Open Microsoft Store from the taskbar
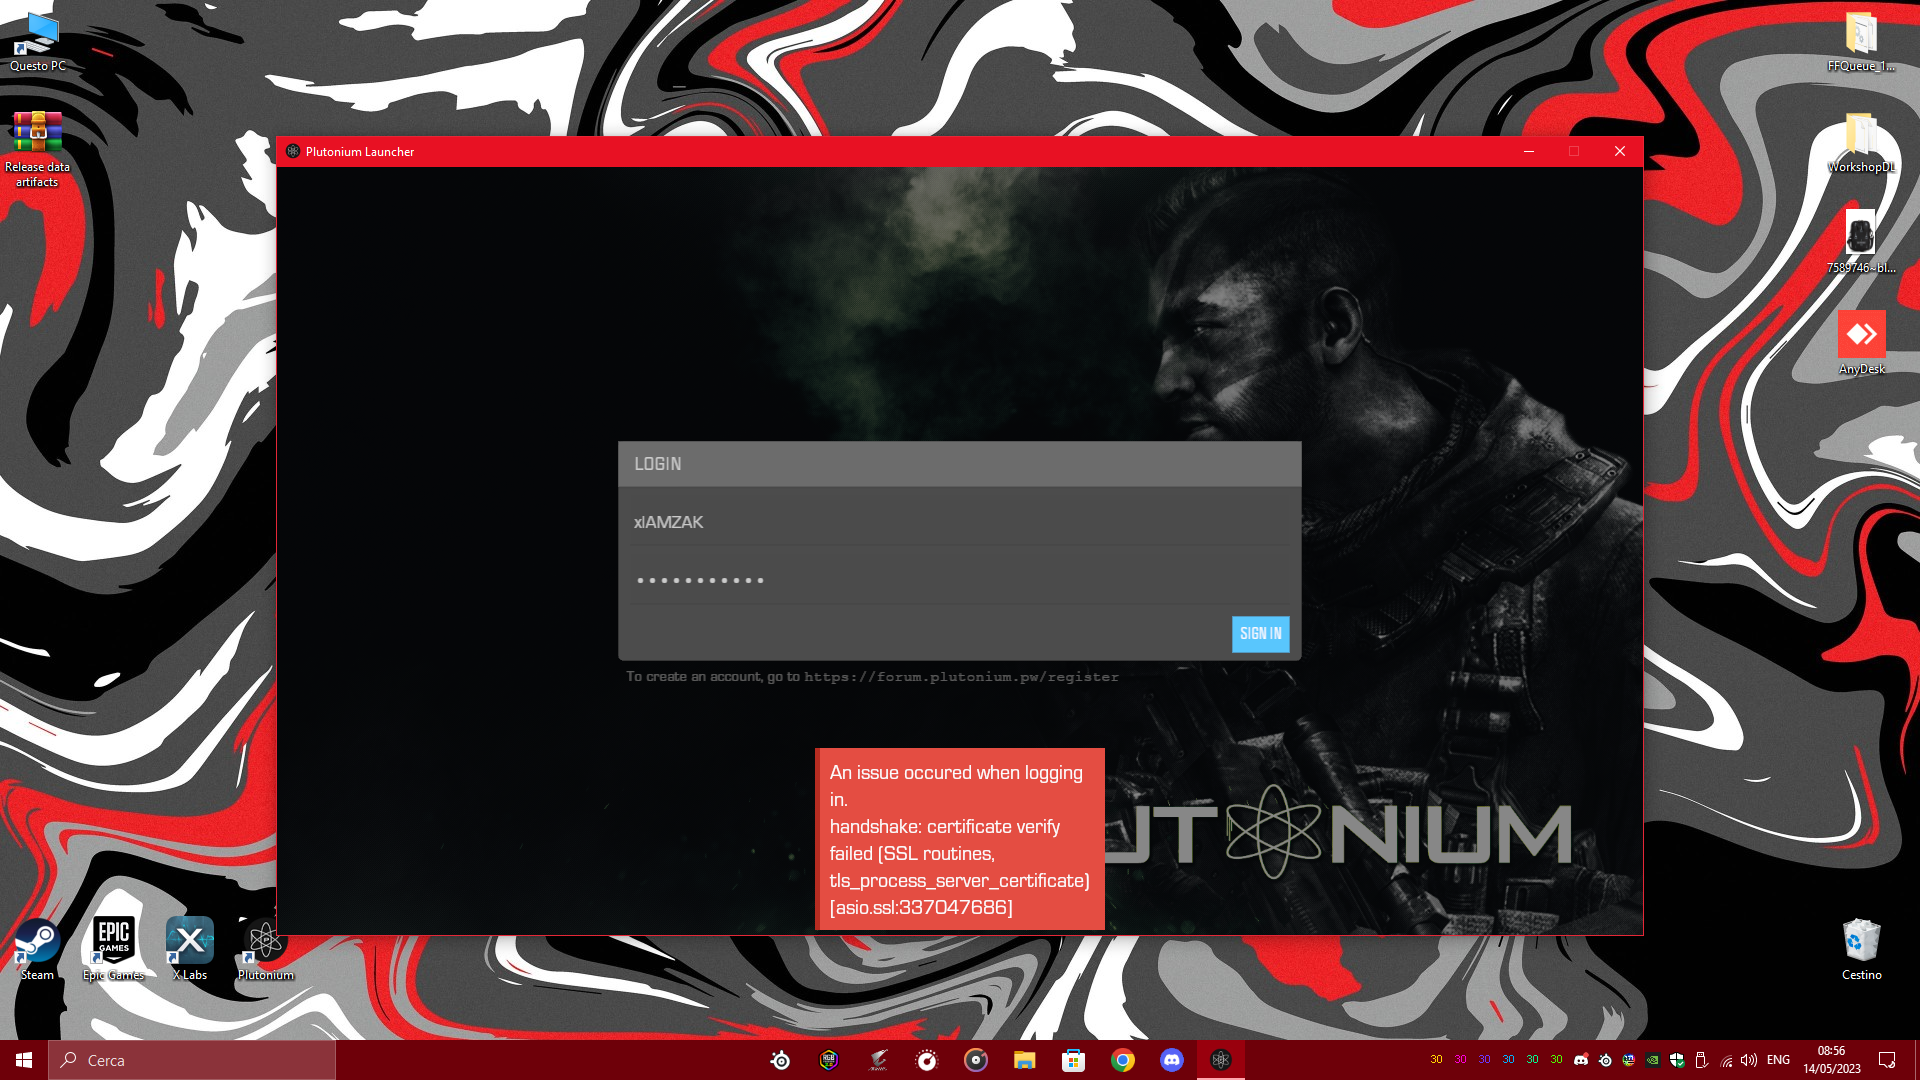Screen dimensions: 1920x1080 click(x=1074, y=1060)
